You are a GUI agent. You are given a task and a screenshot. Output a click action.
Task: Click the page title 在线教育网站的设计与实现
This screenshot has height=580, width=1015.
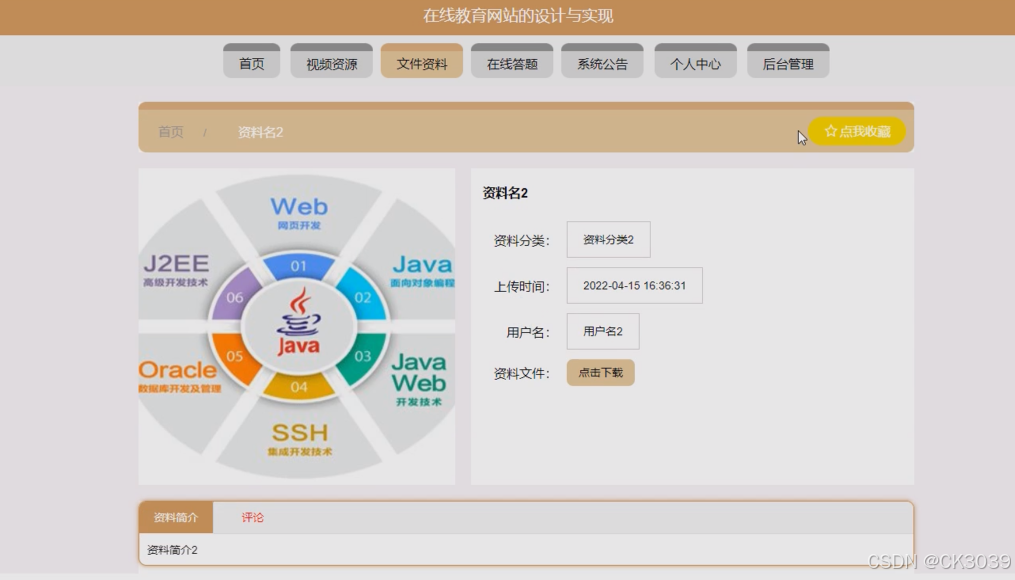pyautogui.click(x=518, y=16)
